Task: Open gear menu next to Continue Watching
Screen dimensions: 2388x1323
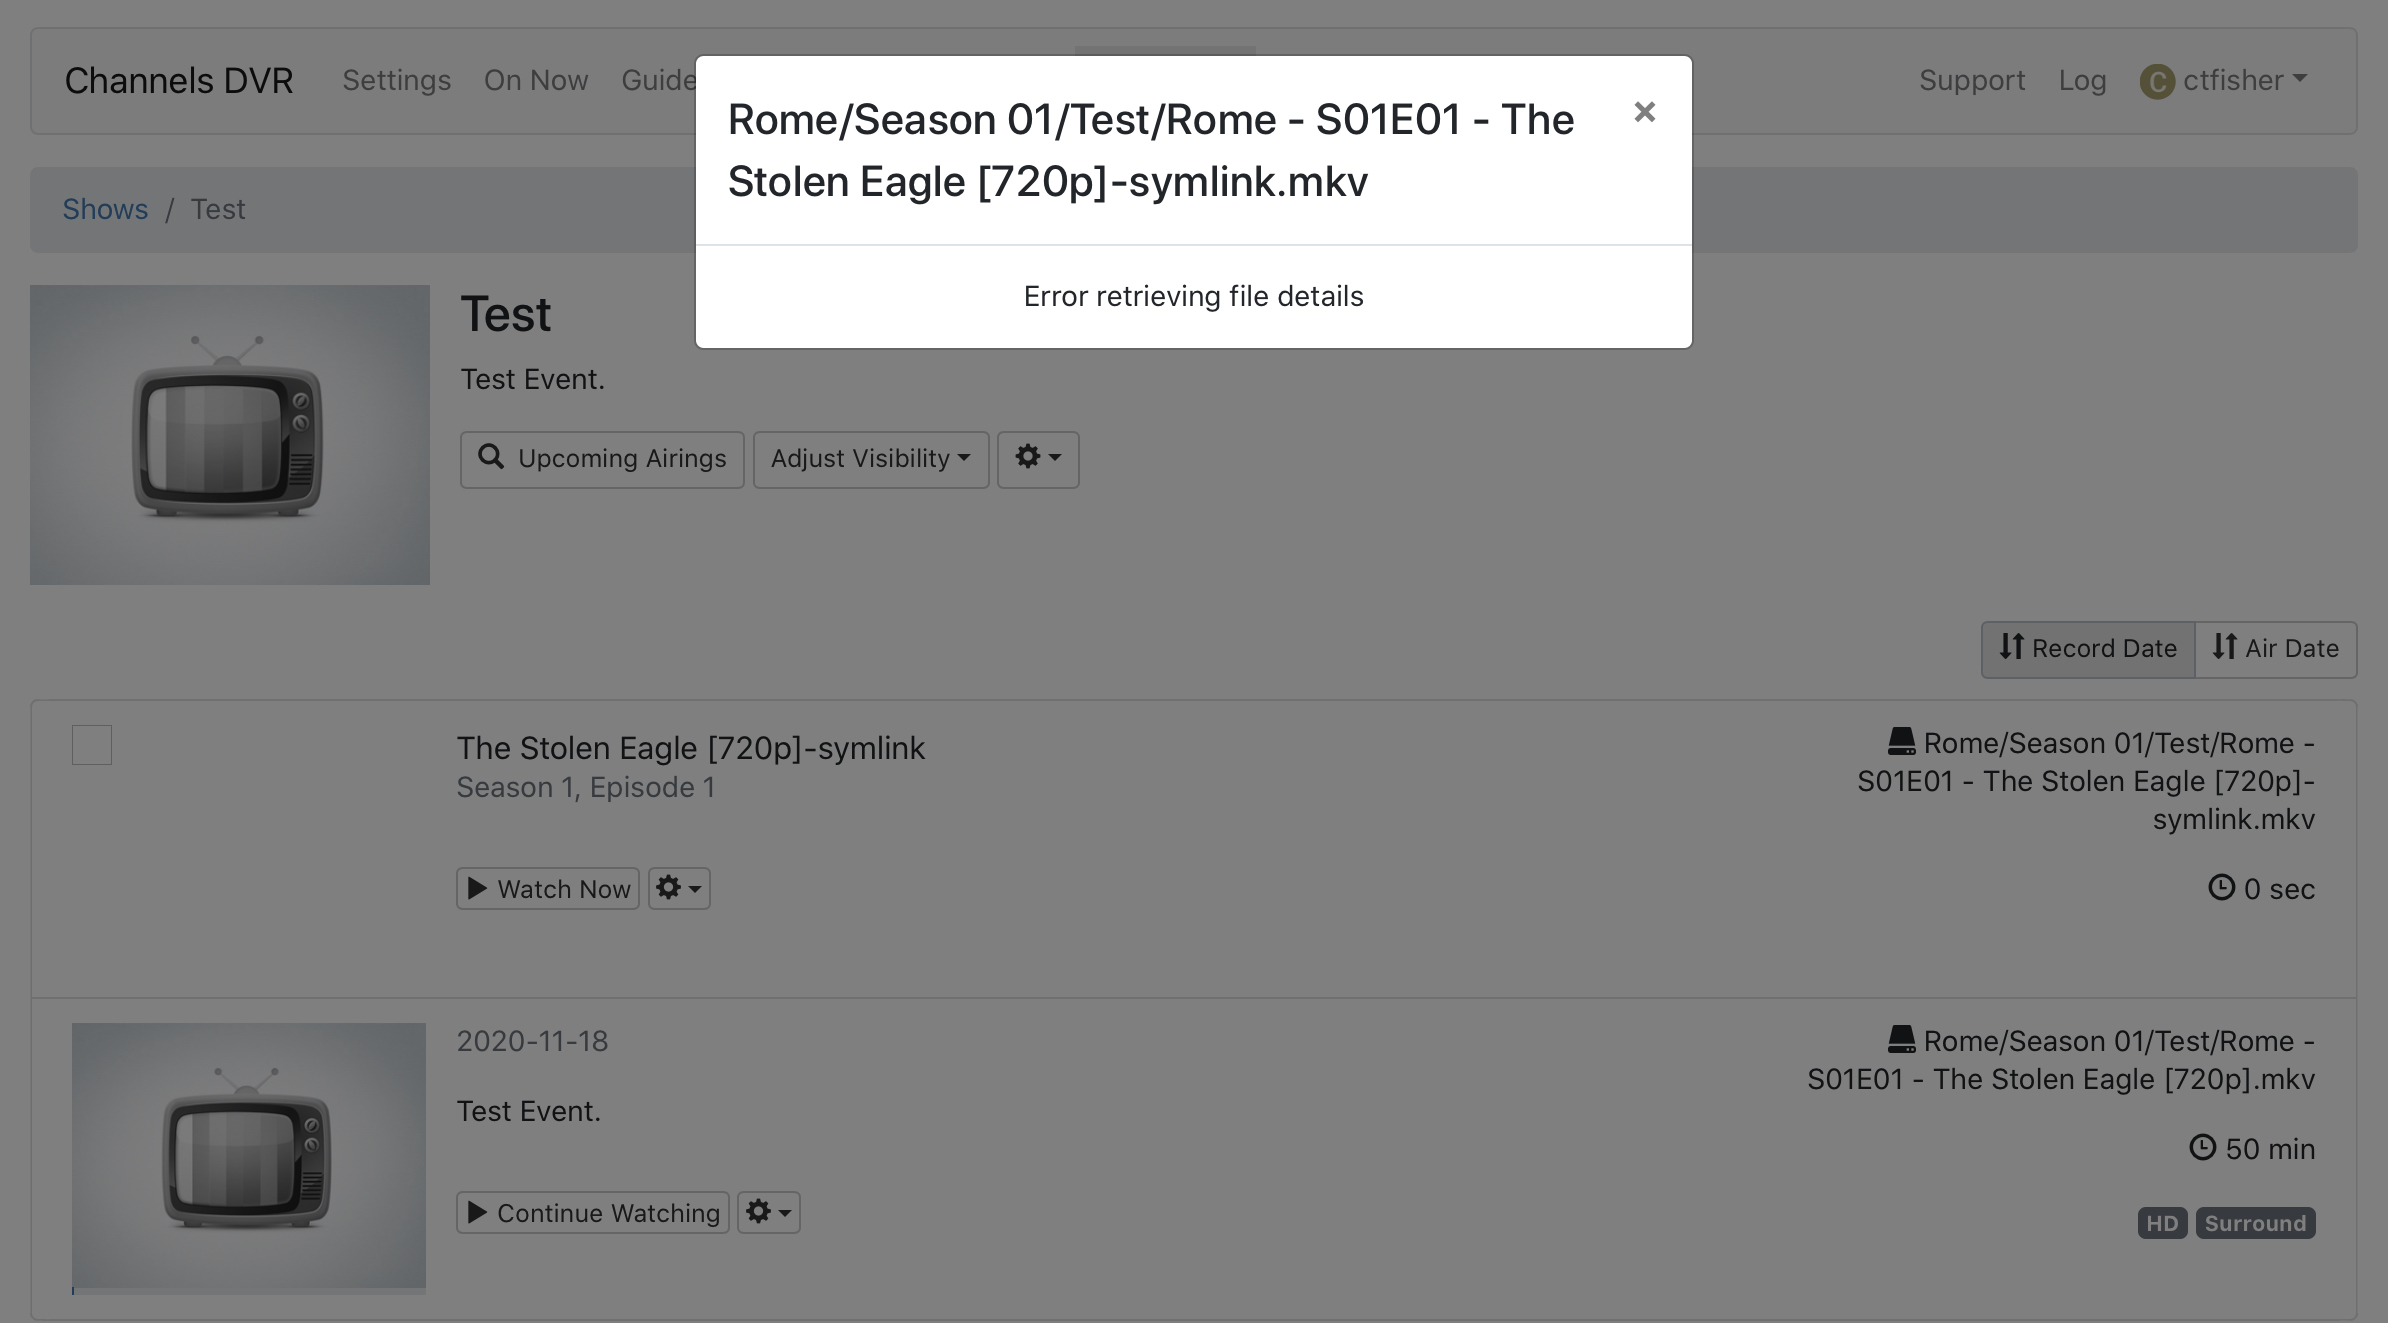Action: point(768,1212)
